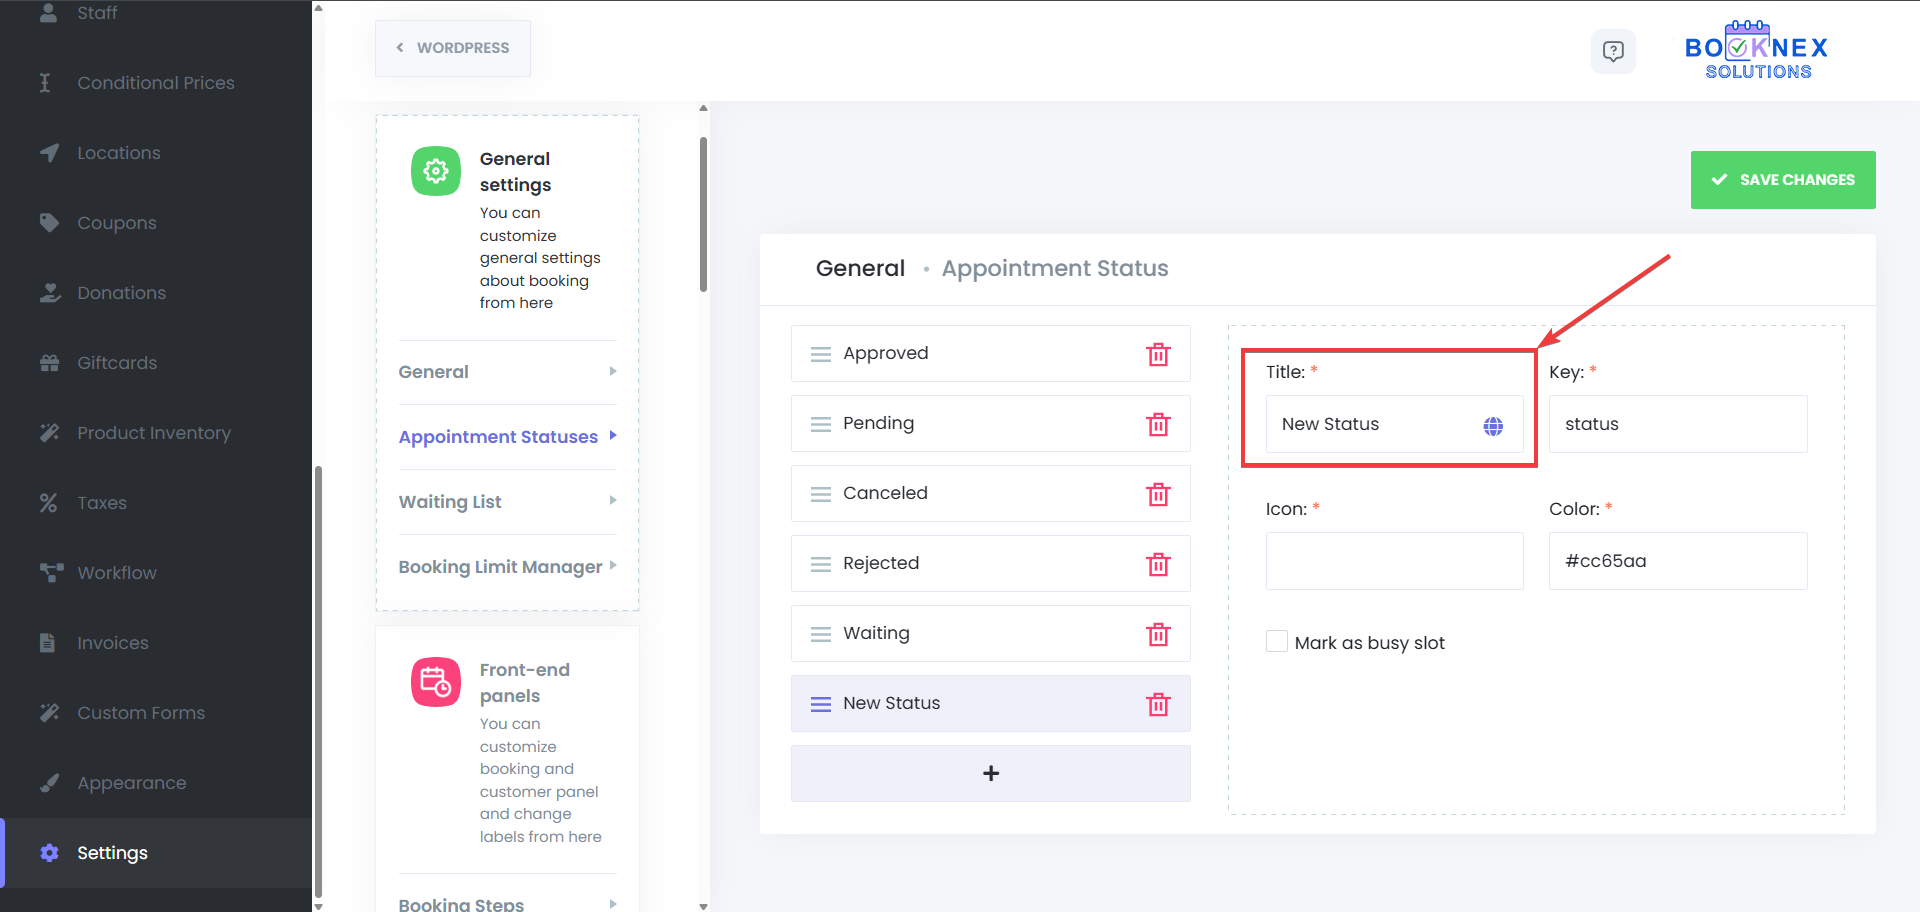
Task: Click the Save Changes button
Action: coord(1782,180)
